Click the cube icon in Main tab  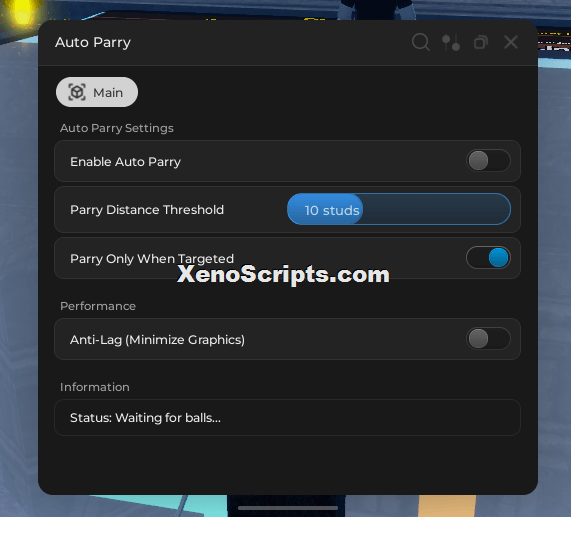tap(77, 92)
